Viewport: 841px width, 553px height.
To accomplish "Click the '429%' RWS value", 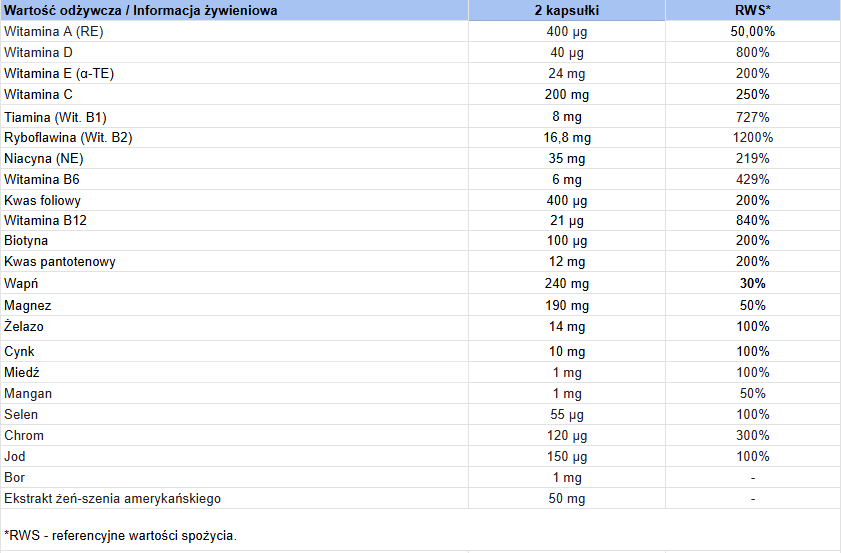I will pyautogui.click(x=753, y=179).
